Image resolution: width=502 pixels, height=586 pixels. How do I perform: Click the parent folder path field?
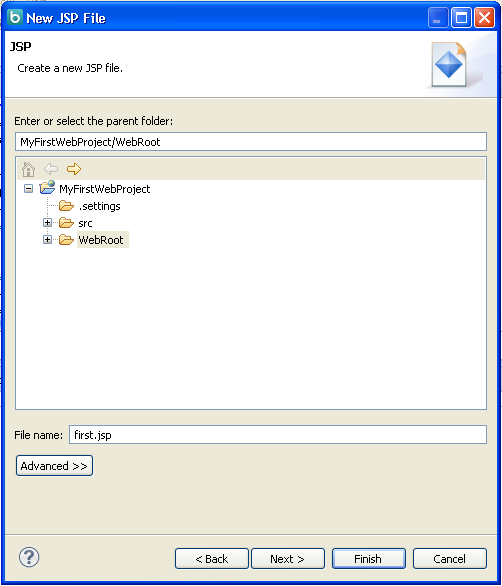pyautogui.click(x=251, y=142)
